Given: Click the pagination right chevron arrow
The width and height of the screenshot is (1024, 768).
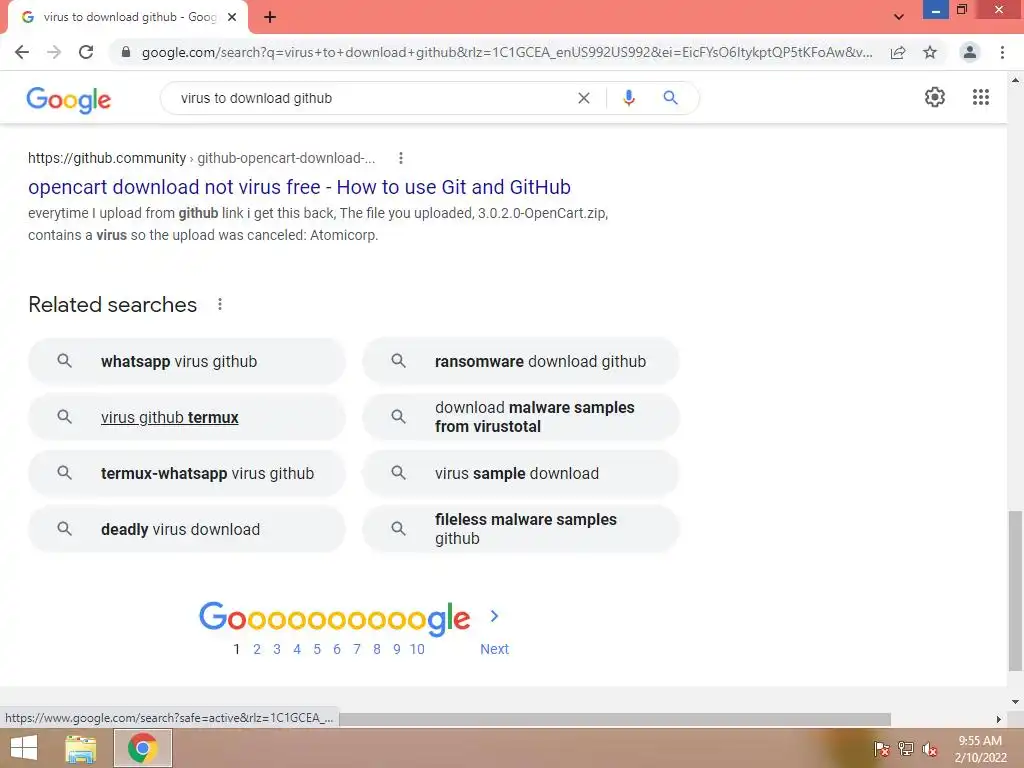Looking at the screenshot, I should (494, 616).
